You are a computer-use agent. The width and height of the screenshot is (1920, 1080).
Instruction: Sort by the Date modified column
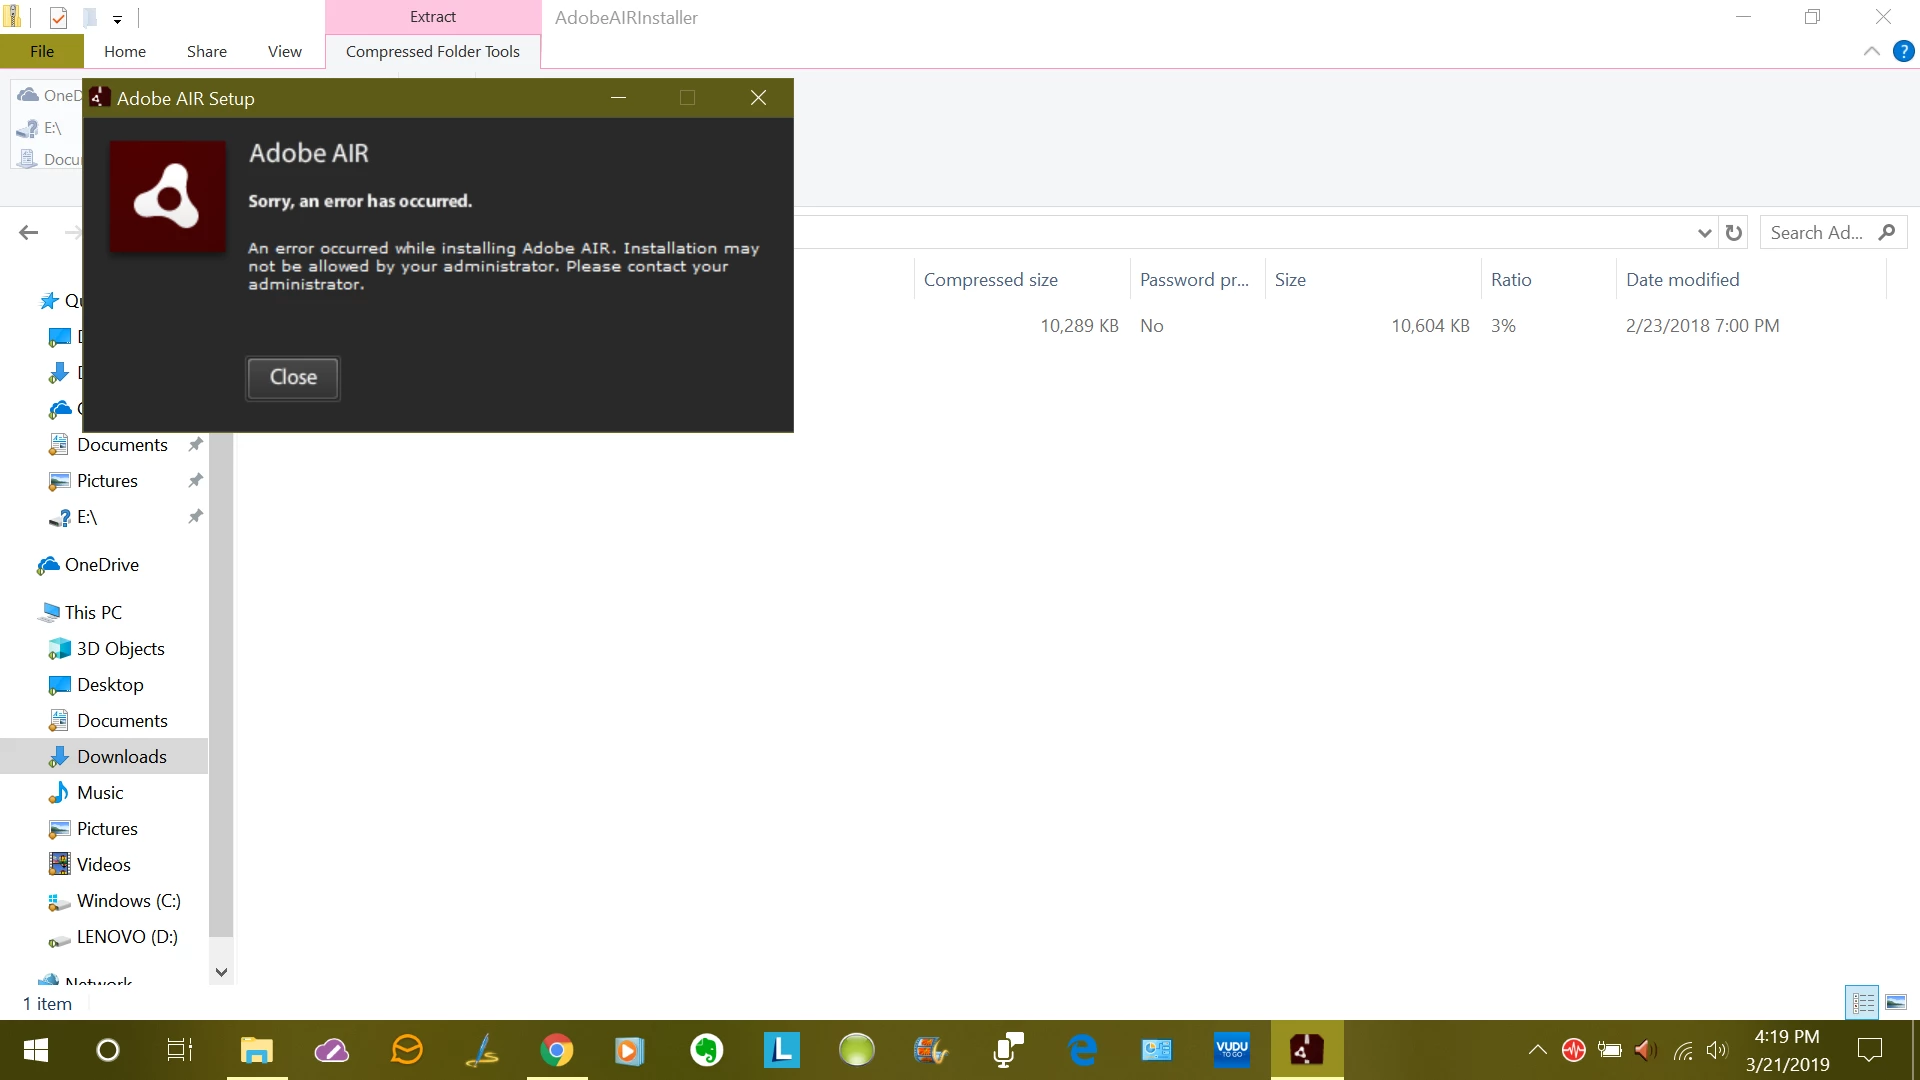[x=1683, y=280]
